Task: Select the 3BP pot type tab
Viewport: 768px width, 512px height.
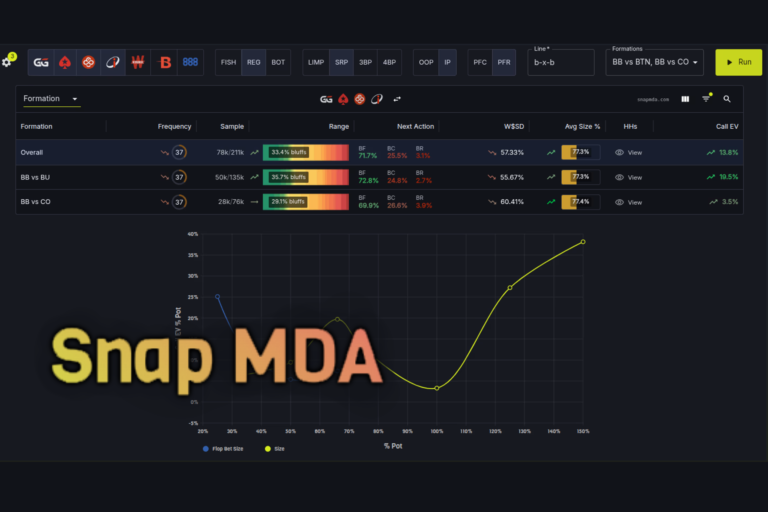Action: pos(365,62)
